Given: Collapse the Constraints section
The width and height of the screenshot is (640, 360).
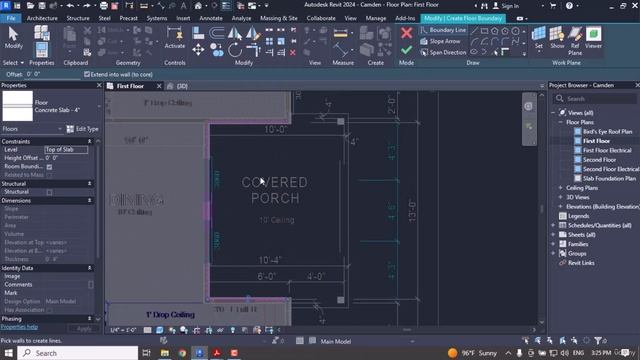Looking at the screenshot, I should [x=90, y=141].
